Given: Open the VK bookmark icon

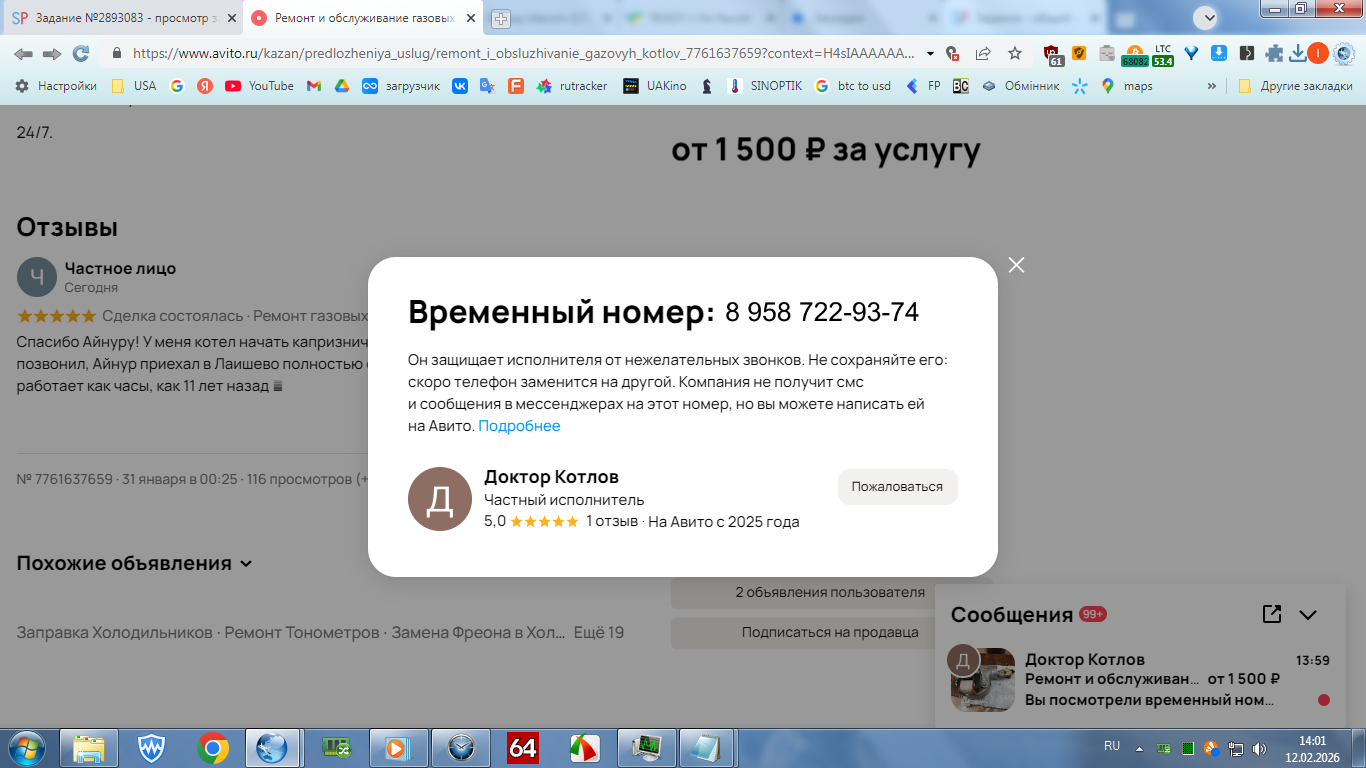Looking at the screenshot, I should [x=460, y=86].
